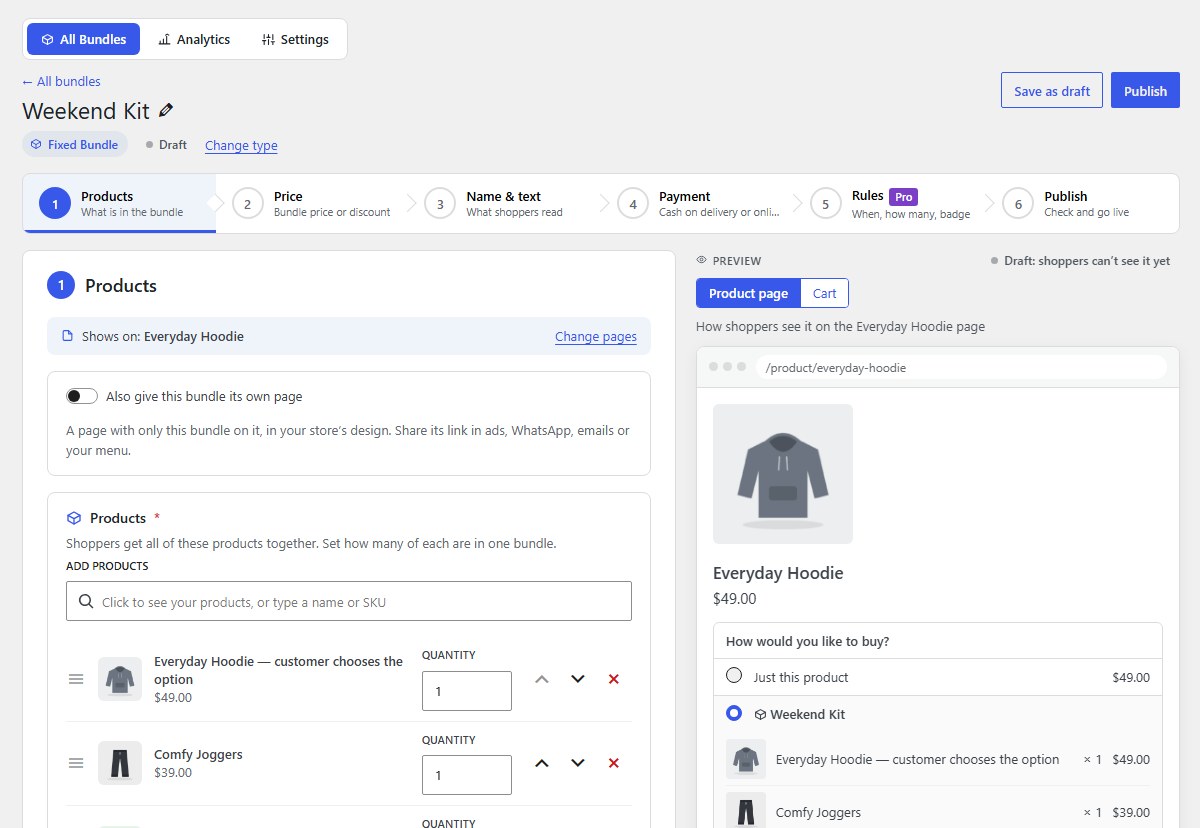Click the Everyday Hoodie preview product image

click(783, 474)
